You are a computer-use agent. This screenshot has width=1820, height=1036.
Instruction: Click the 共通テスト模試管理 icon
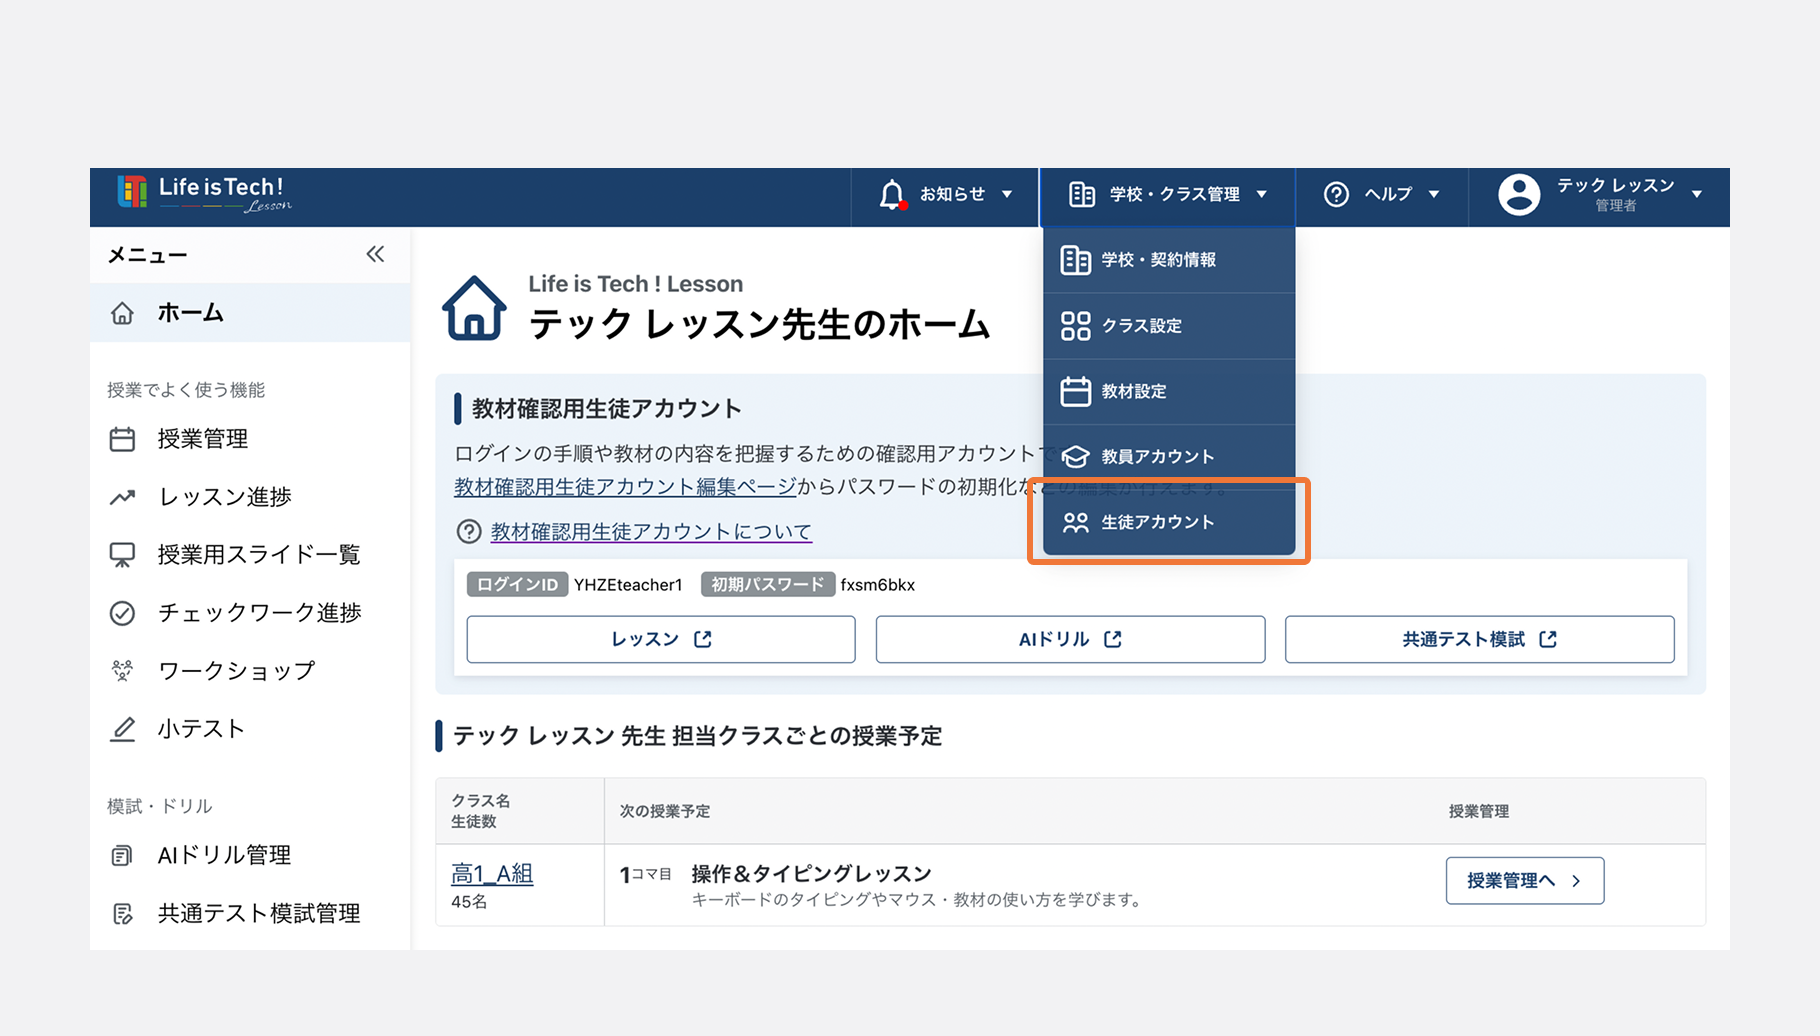(x=122, y=912)
